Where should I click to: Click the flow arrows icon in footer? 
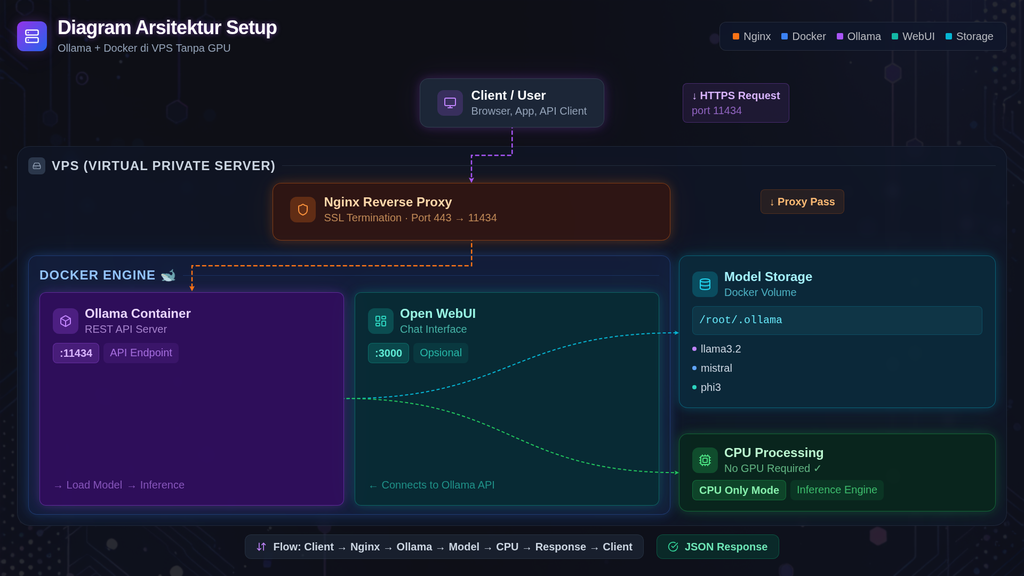point(261,547)
